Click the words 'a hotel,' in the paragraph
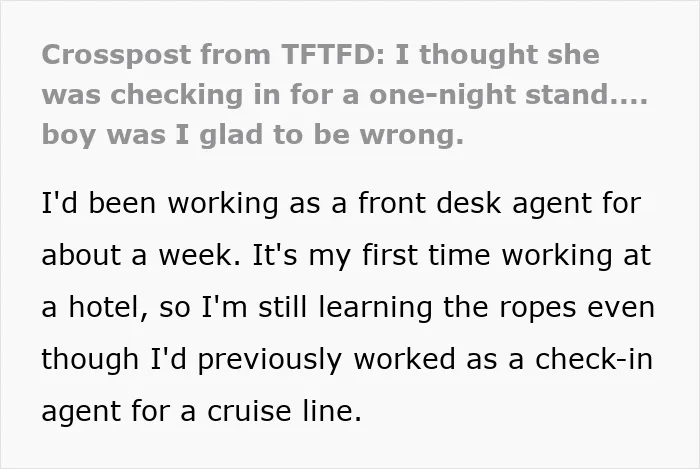The image size is (700, 469). [x=95, y=308]
